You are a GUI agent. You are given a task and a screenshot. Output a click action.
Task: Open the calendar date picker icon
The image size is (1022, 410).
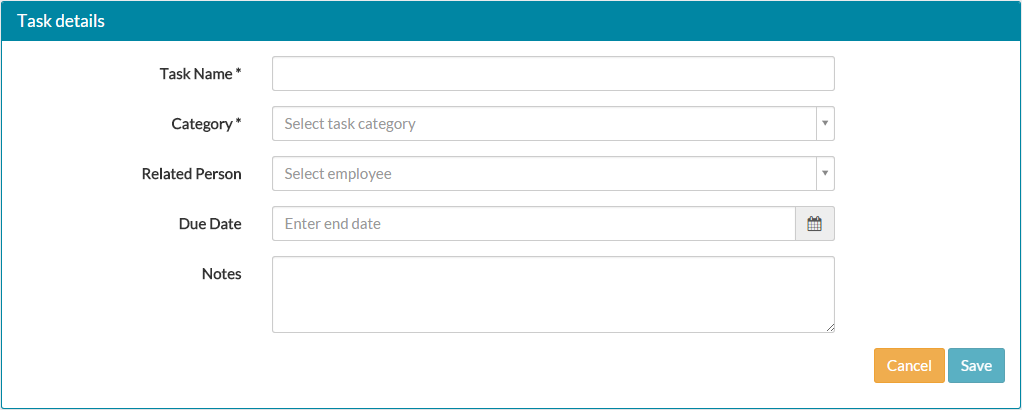pyautogui.click(x=814, y=224)
